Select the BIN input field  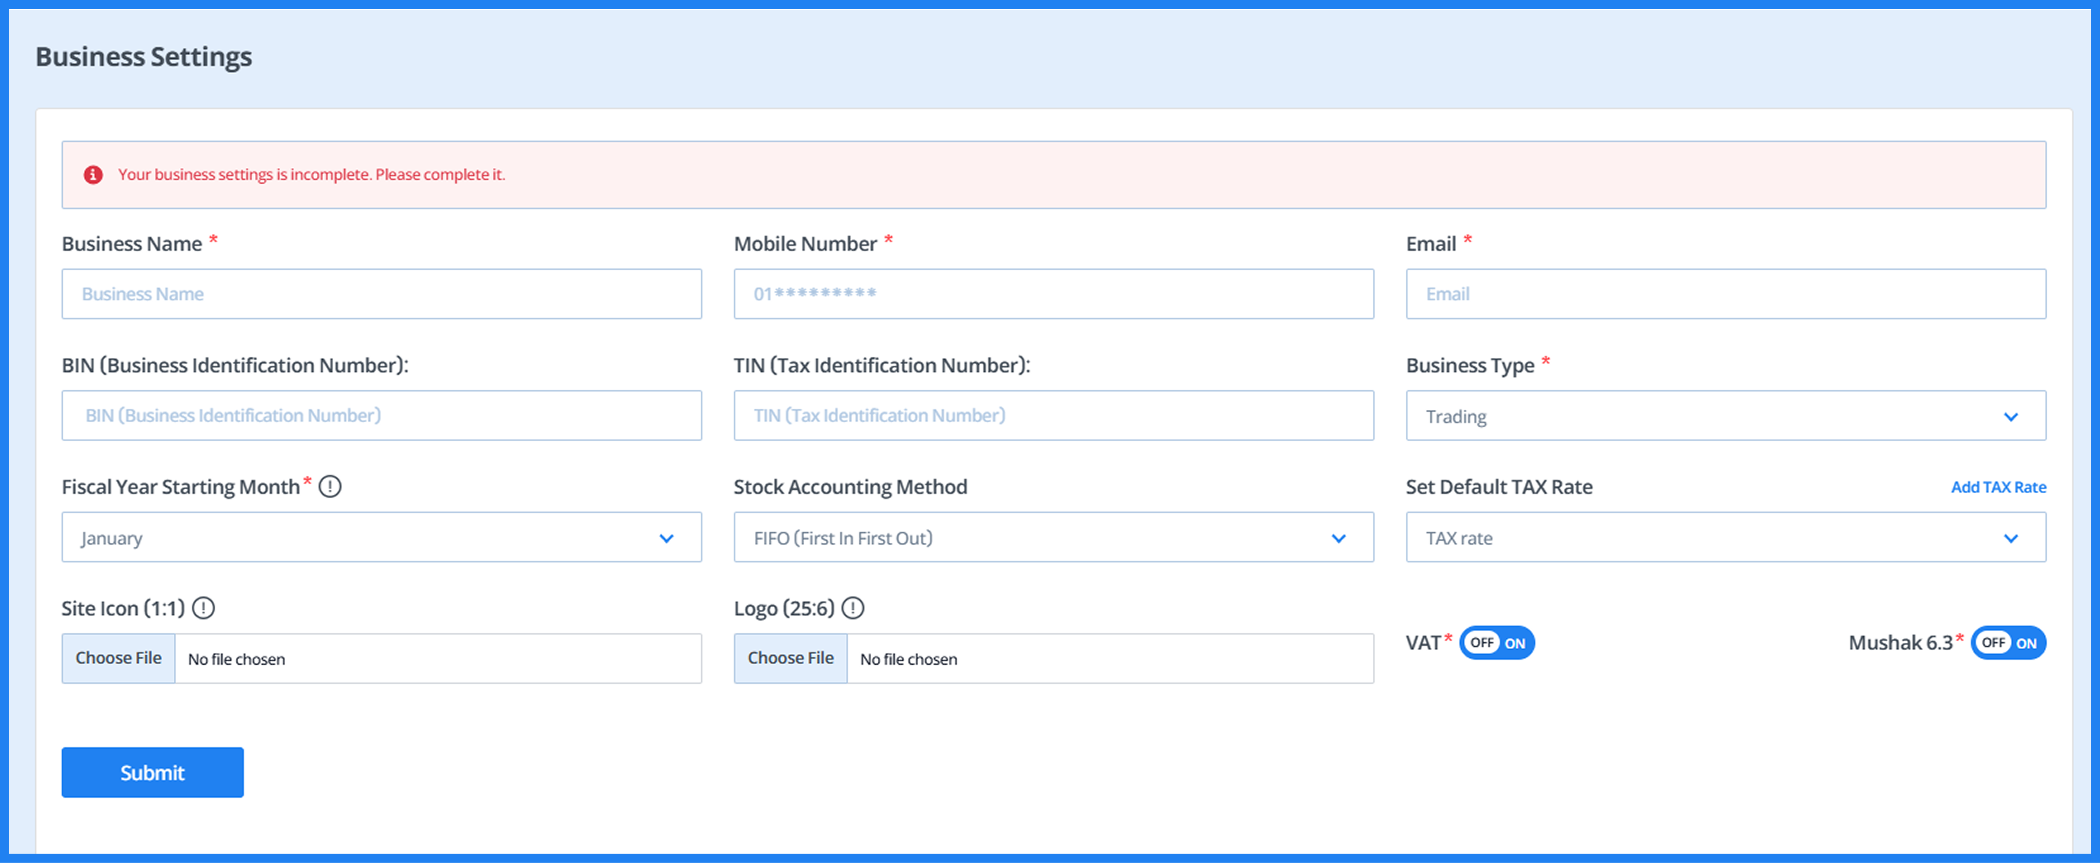tap(381, 416)
